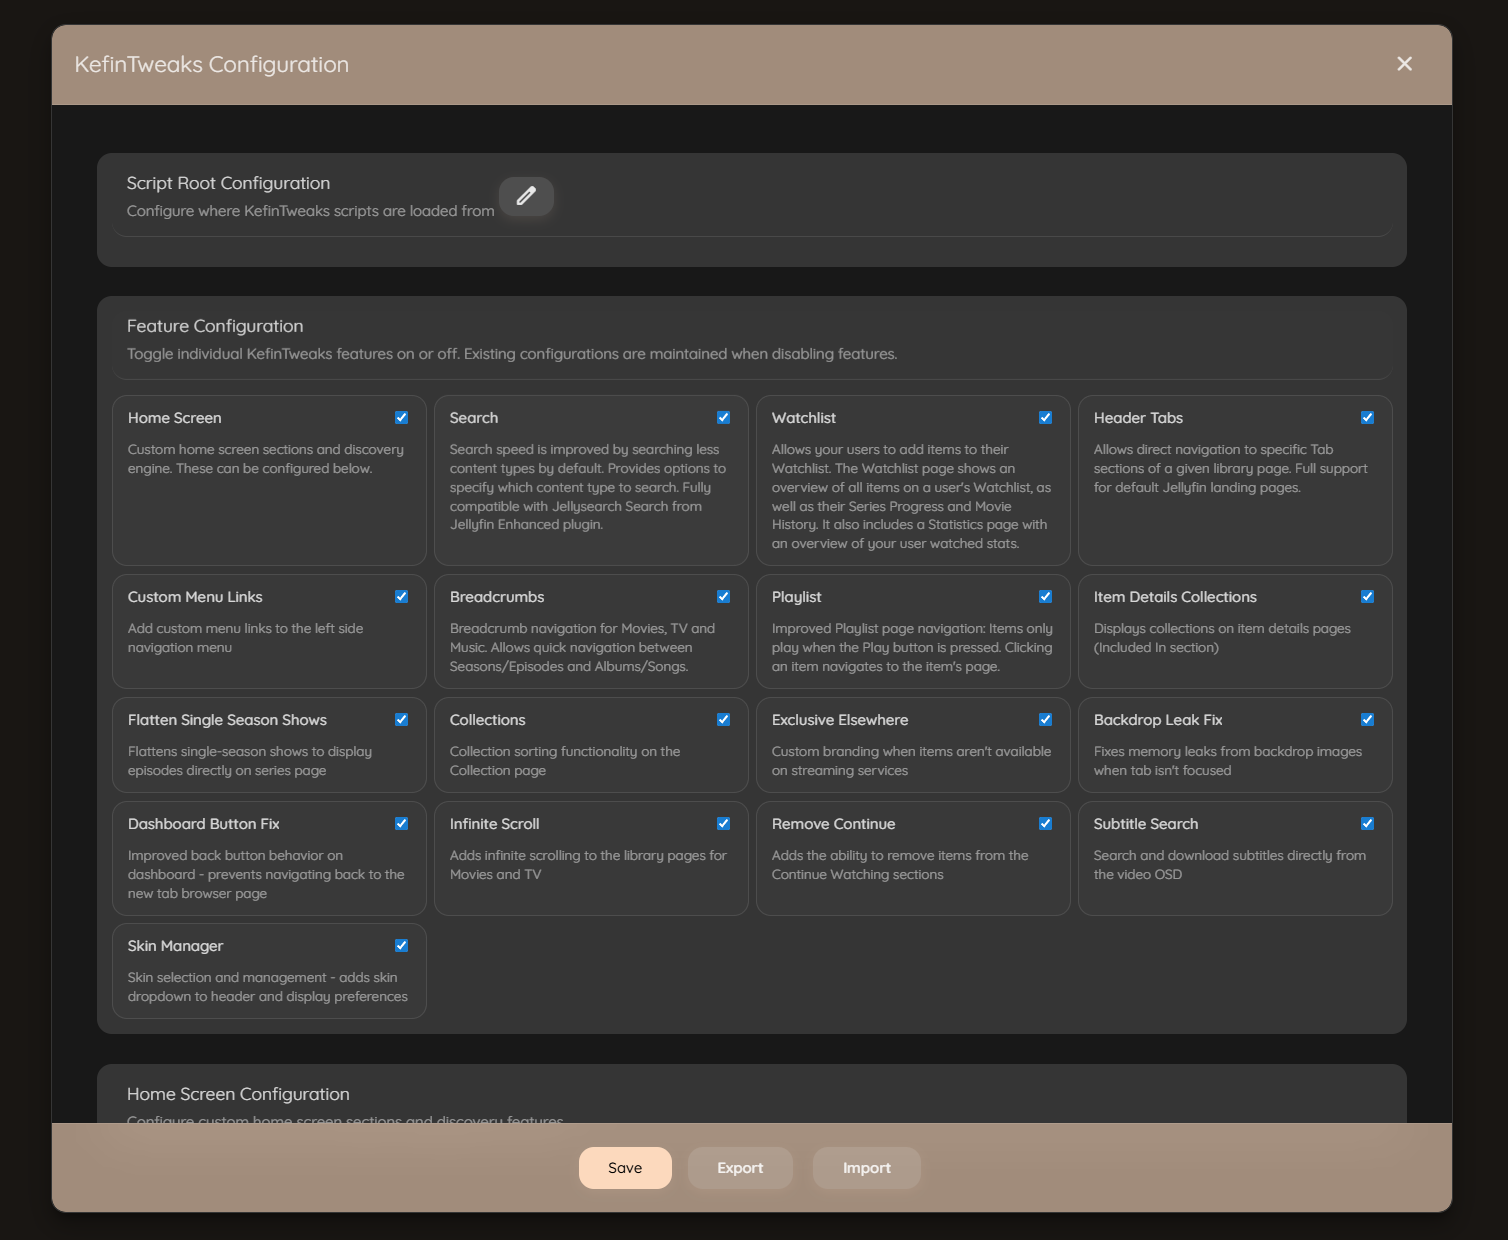Select the KefinTweaks Configuration dialog title
1508x1240 pixels.
(x=212, y=64)
